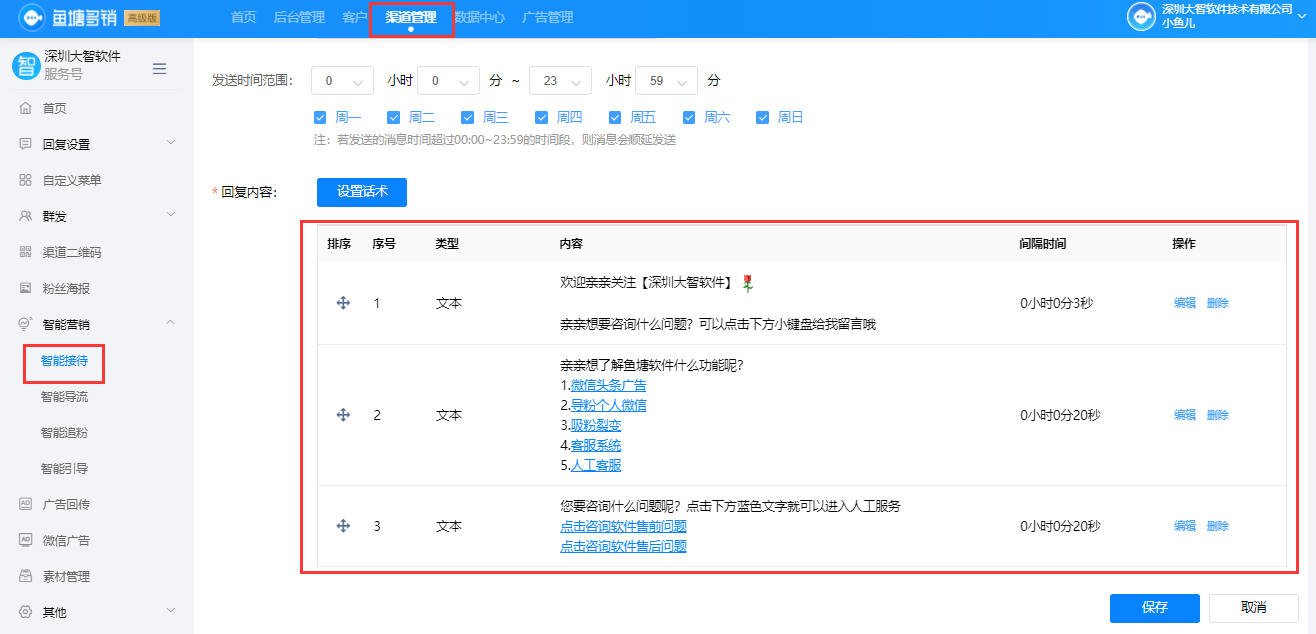
Task: Collapse the sidebar with hamburger icon
Action: 159,68
